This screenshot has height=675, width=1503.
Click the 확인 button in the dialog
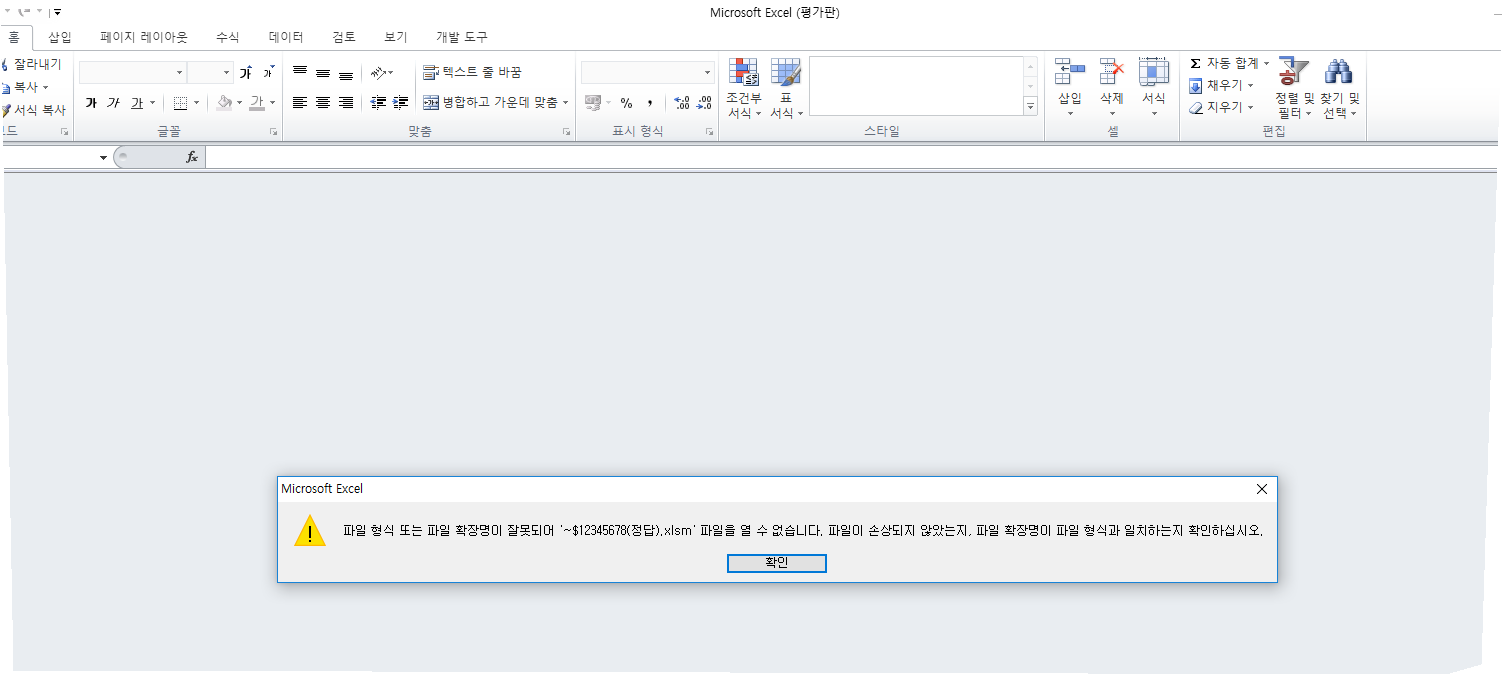tap(777, 563)
